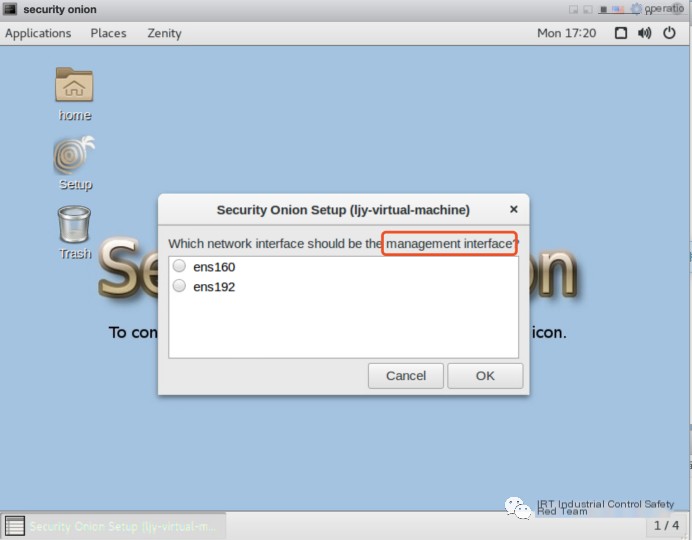Open the Applications menu
The width and height of the screenshot is (692, 540).
tap(38, 33)
